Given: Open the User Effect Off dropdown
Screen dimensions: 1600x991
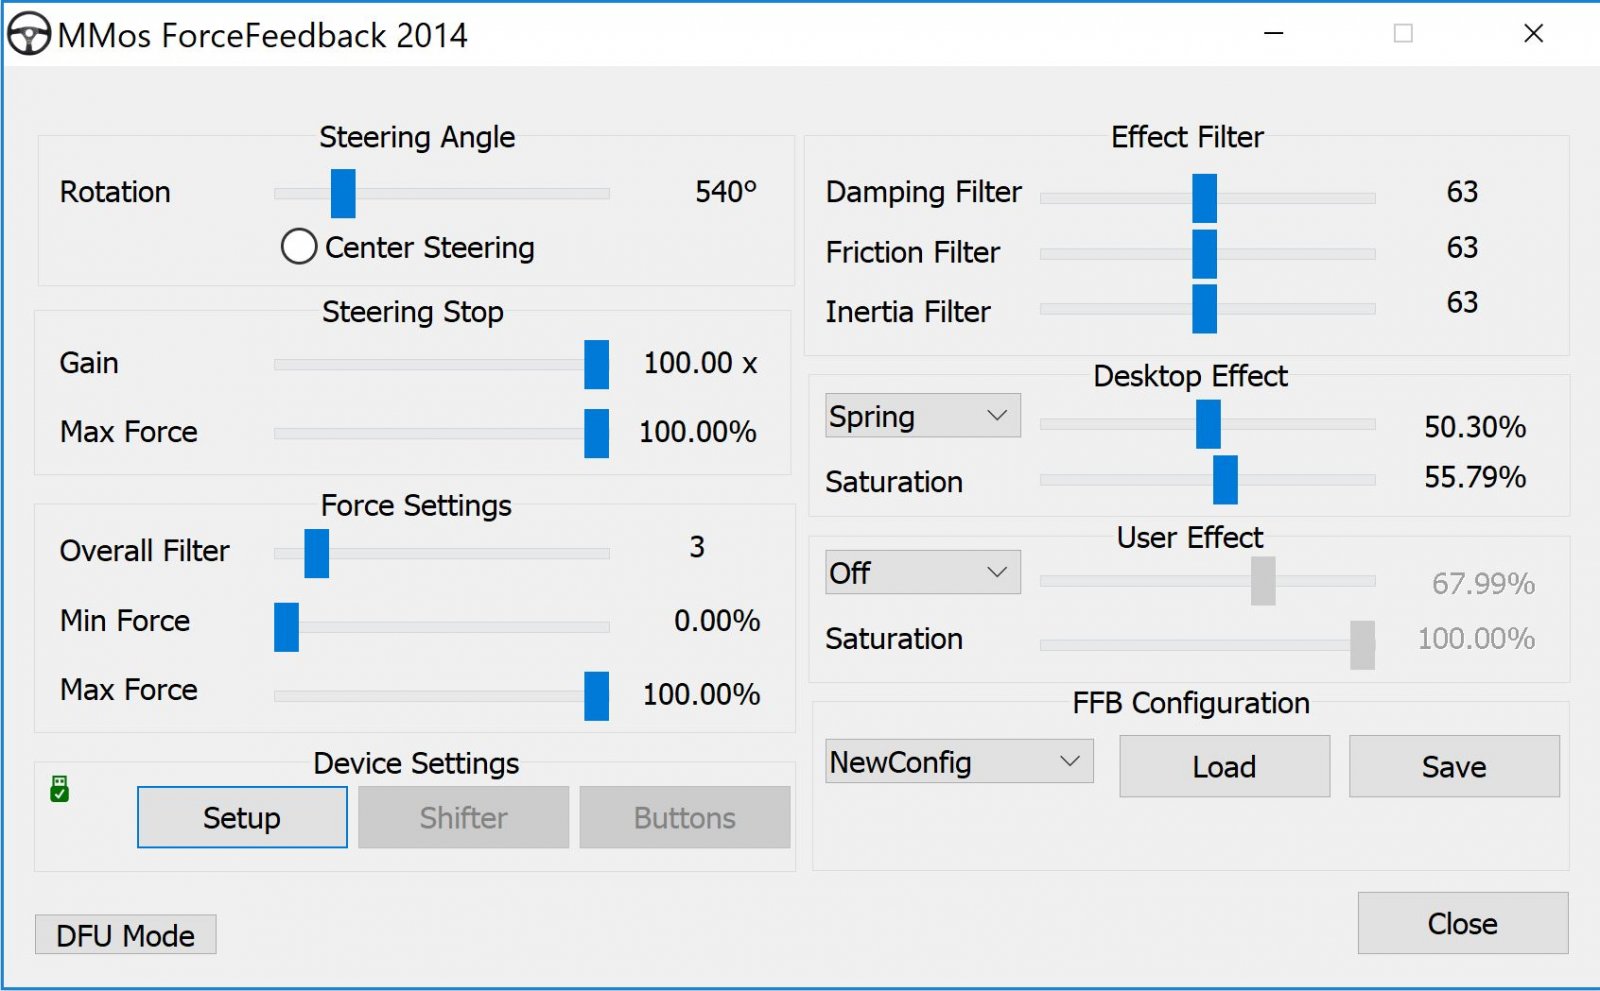Looking at the screenshot, I should click(922, 572).
